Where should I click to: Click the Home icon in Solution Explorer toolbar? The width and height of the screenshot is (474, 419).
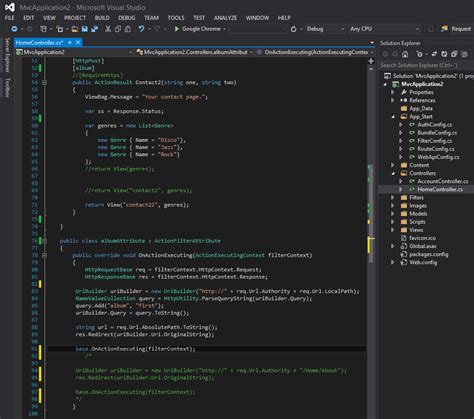[405, 54]
